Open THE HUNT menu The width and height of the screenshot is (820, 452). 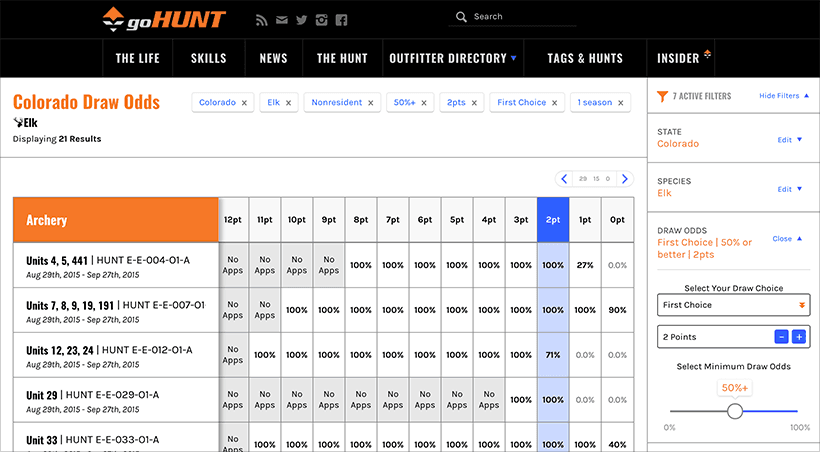343,58
